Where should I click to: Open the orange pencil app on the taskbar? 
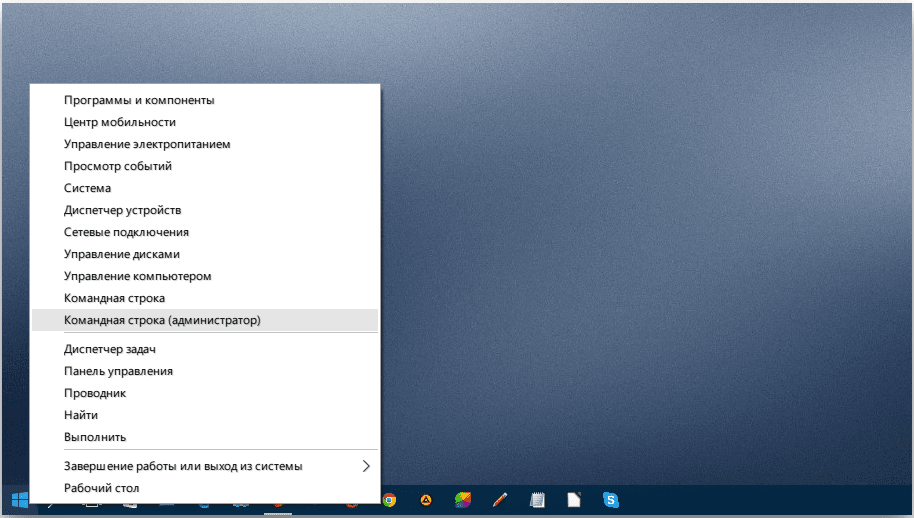(500, 500)
